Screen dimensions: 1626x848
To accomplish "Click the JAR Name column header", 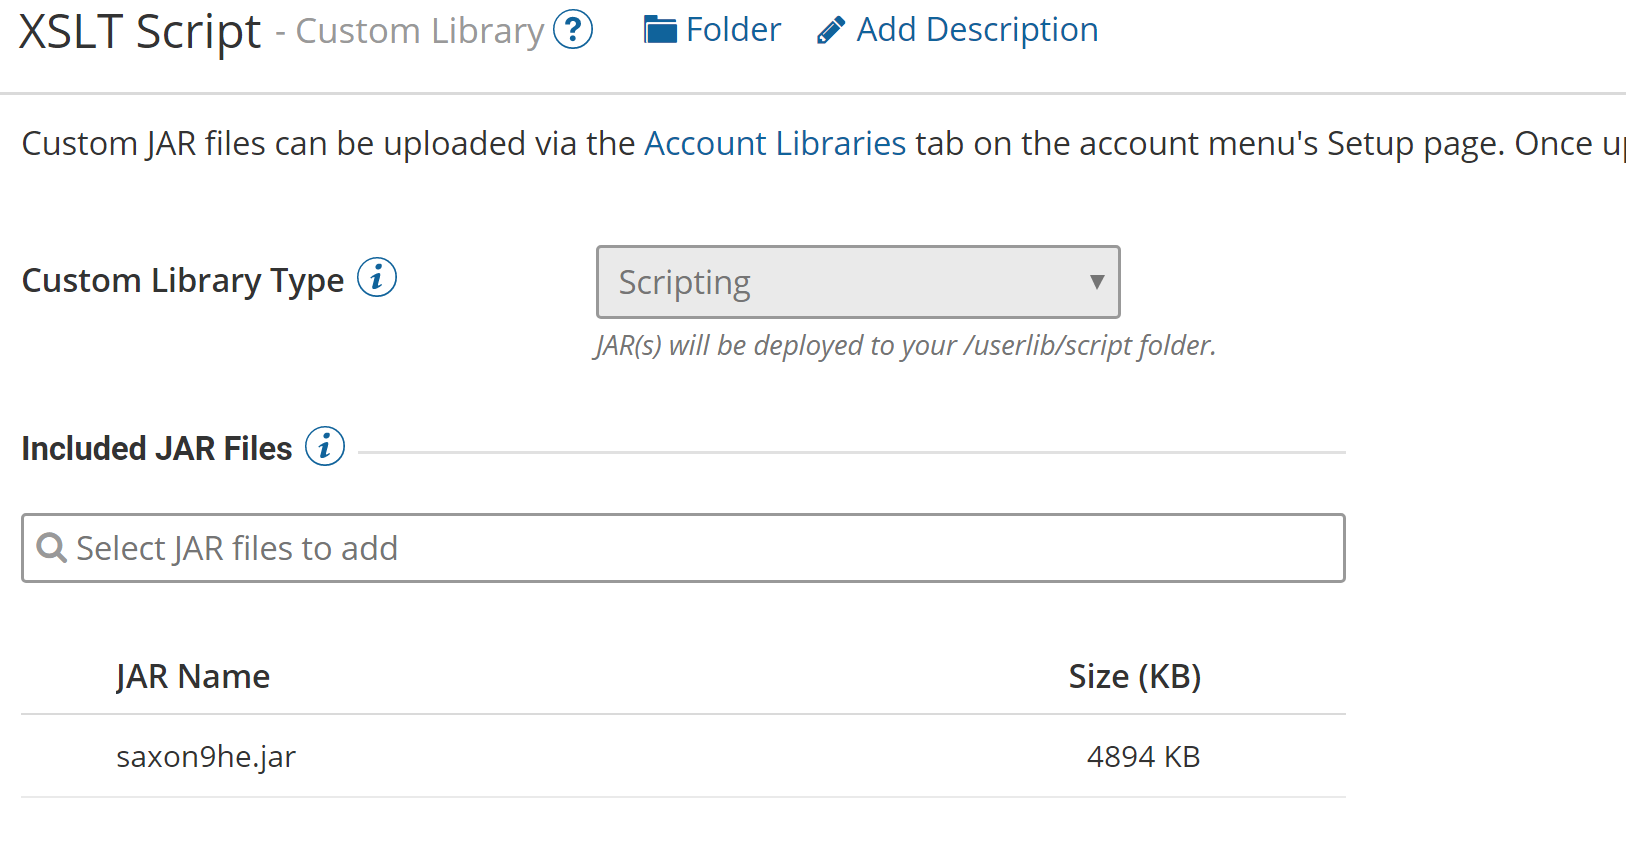I will 193,677.
